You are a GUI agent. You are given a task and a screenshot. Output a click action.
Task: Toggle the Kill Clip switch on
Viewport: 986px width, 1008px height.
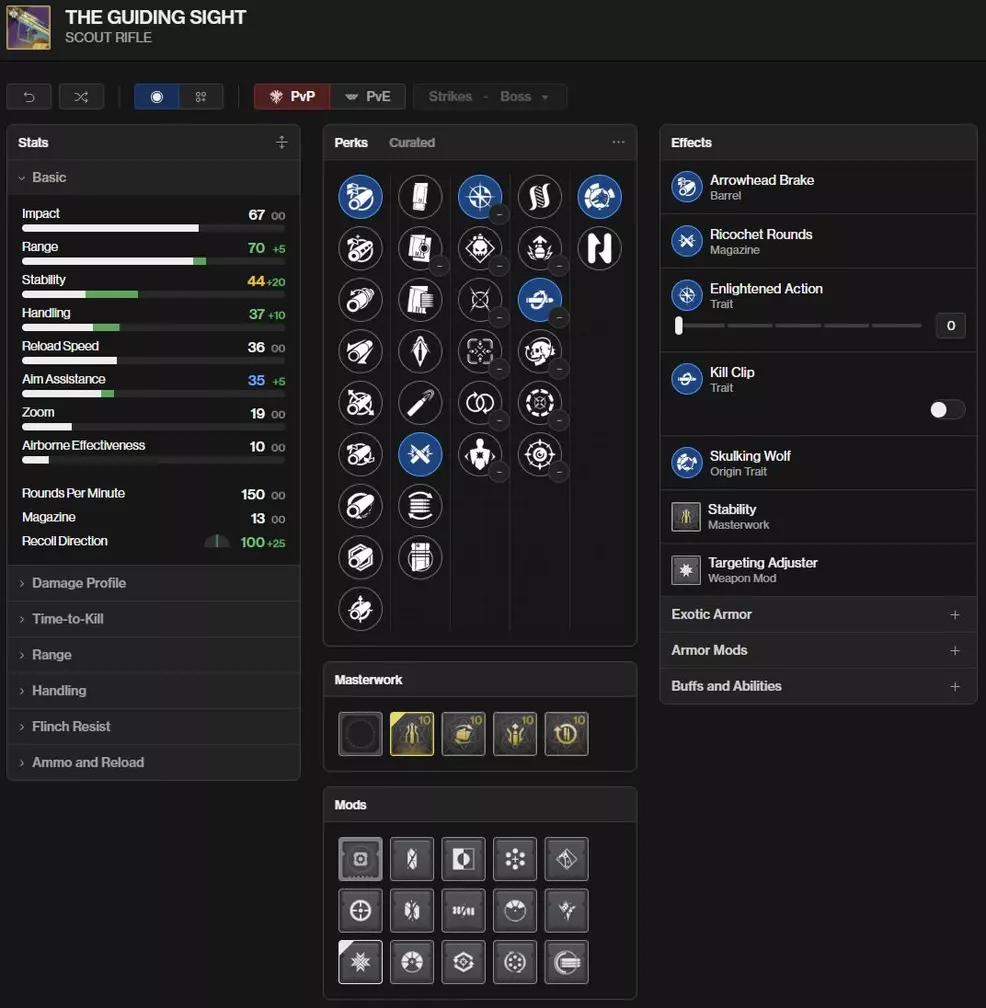click(946, 410)
